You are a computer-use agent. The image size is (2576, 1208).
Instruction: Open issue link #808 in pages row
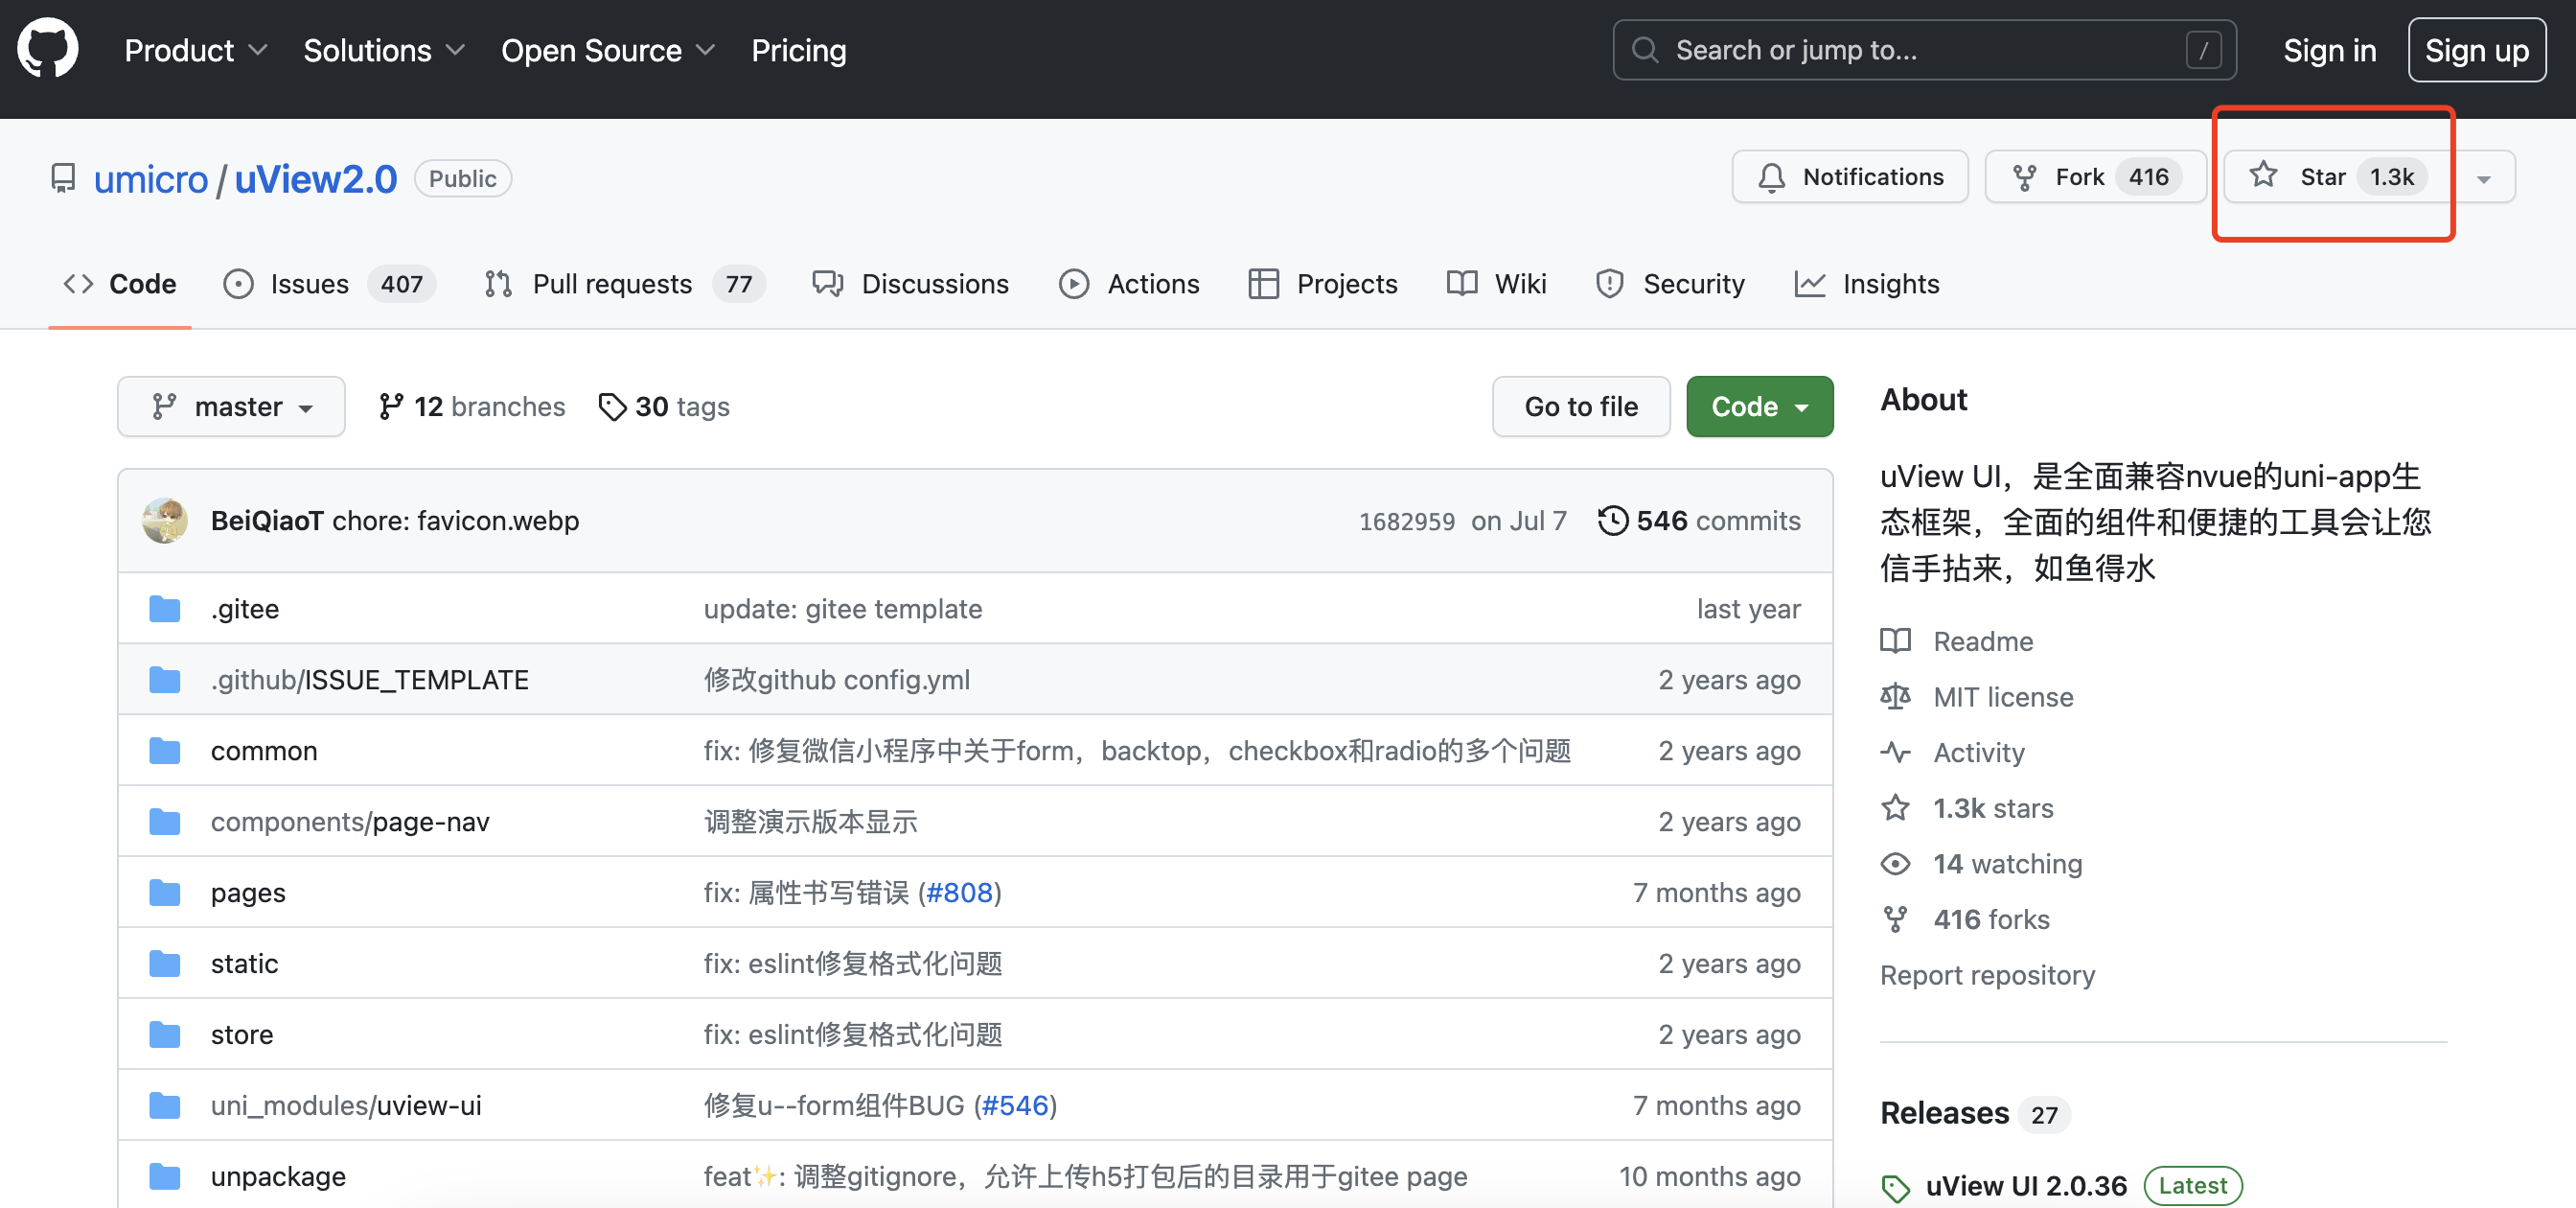959,893
